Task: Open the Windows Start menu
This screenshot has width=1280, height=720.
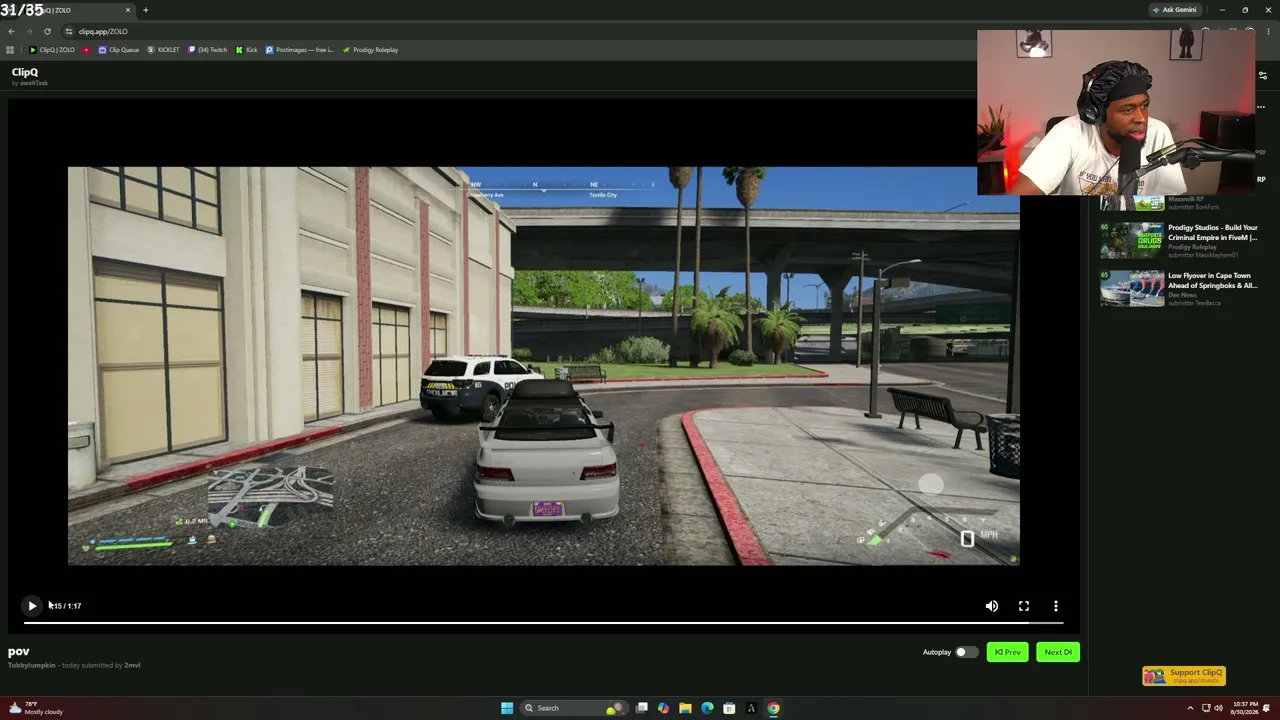Action: (x=507, y=708)
